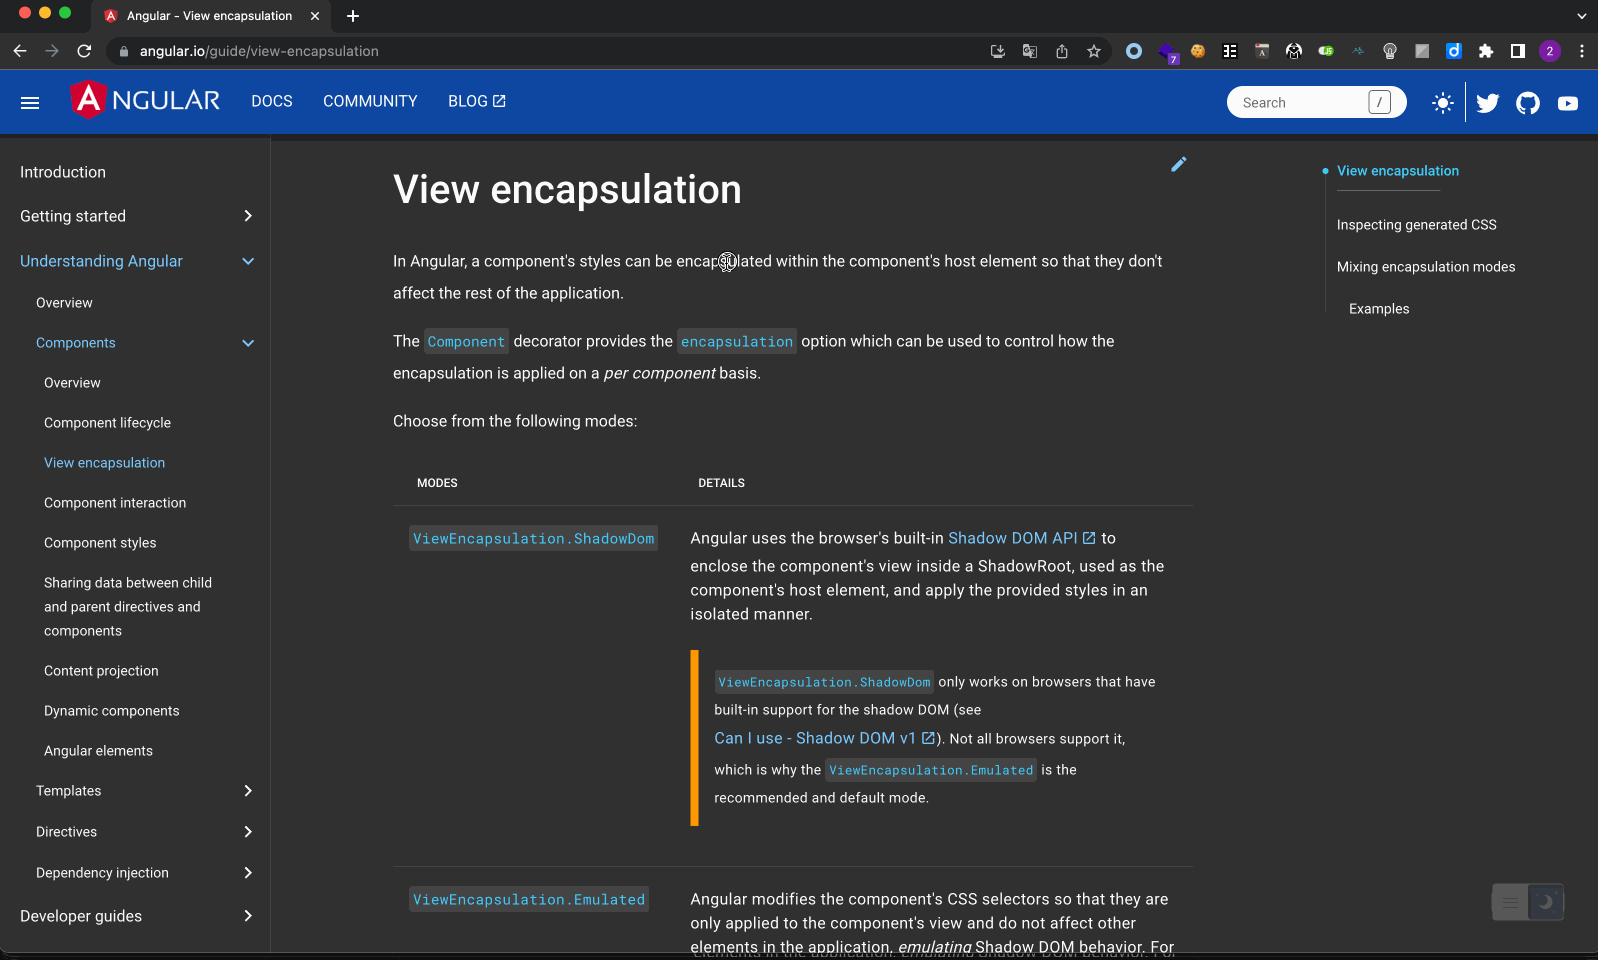Open the hamburger sidebar menu
This screenshot has width=1598, height=960.
coord(30,102)
